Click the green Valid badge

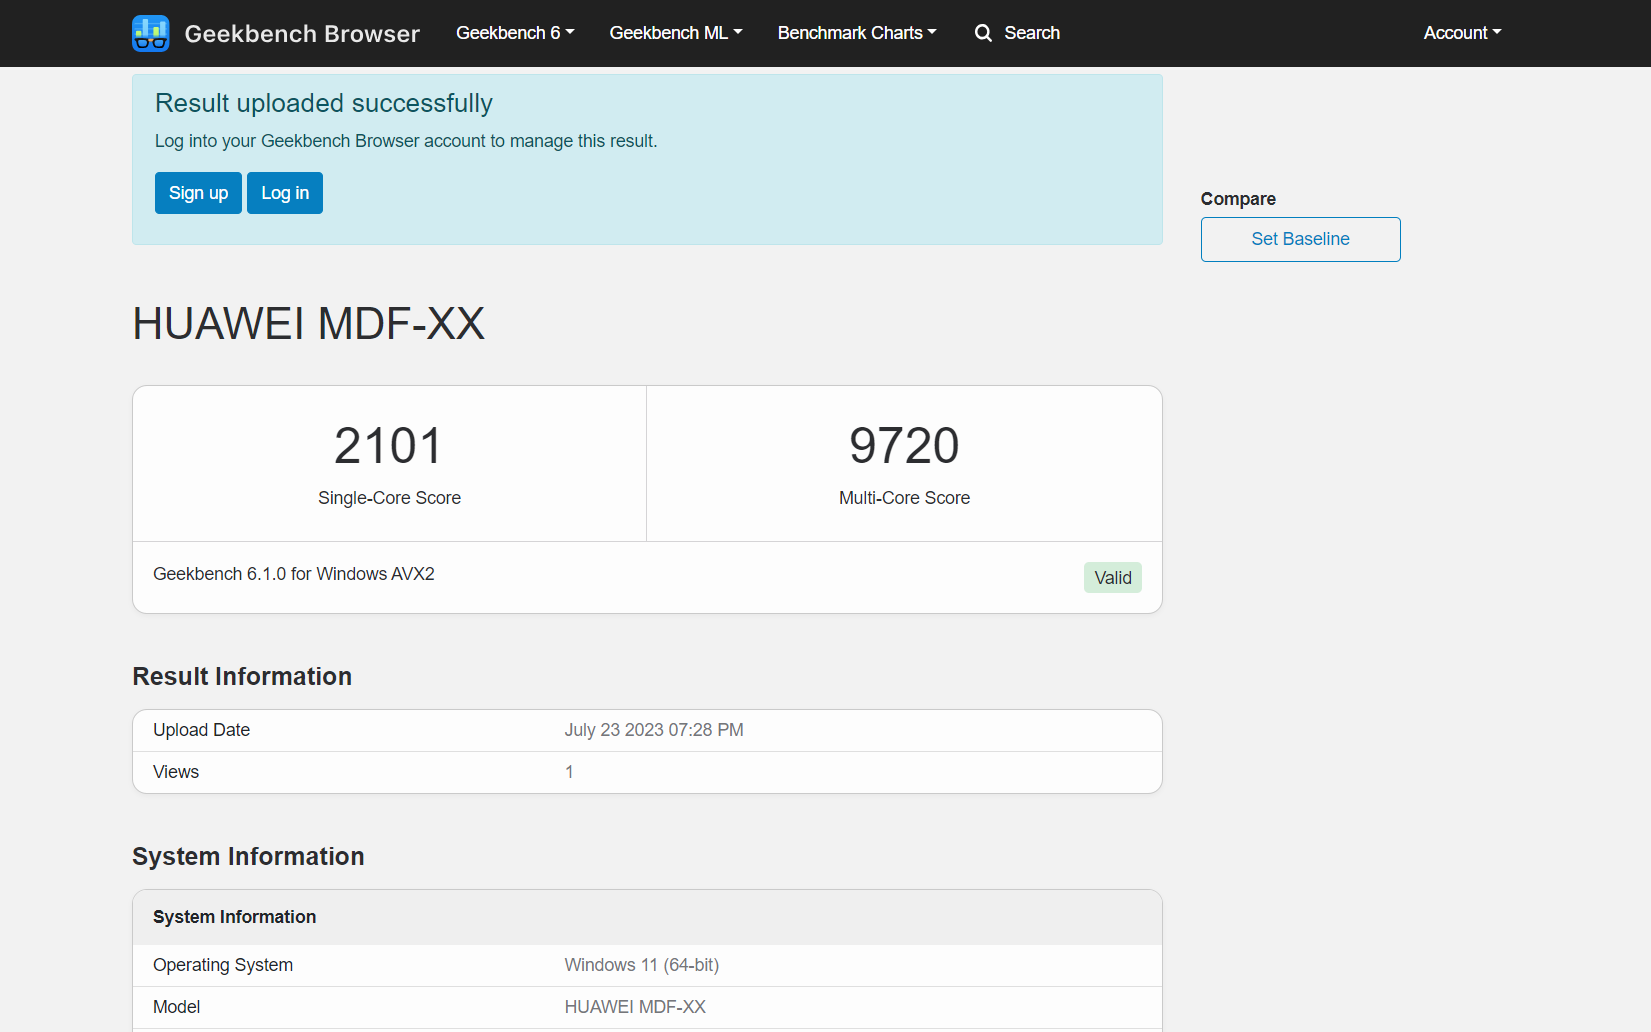1112,578
